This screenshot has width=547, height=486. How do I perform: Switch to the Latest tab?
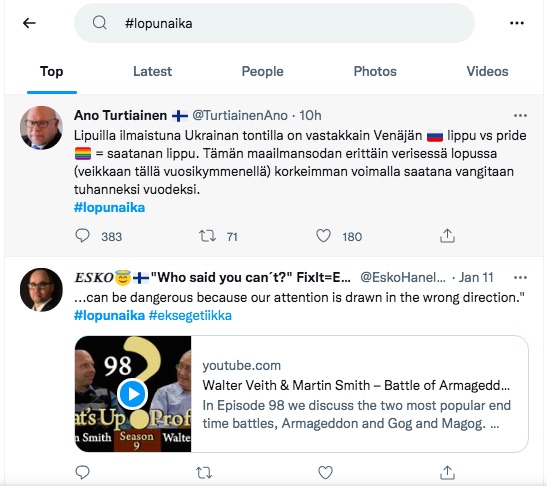coord(152,72)
